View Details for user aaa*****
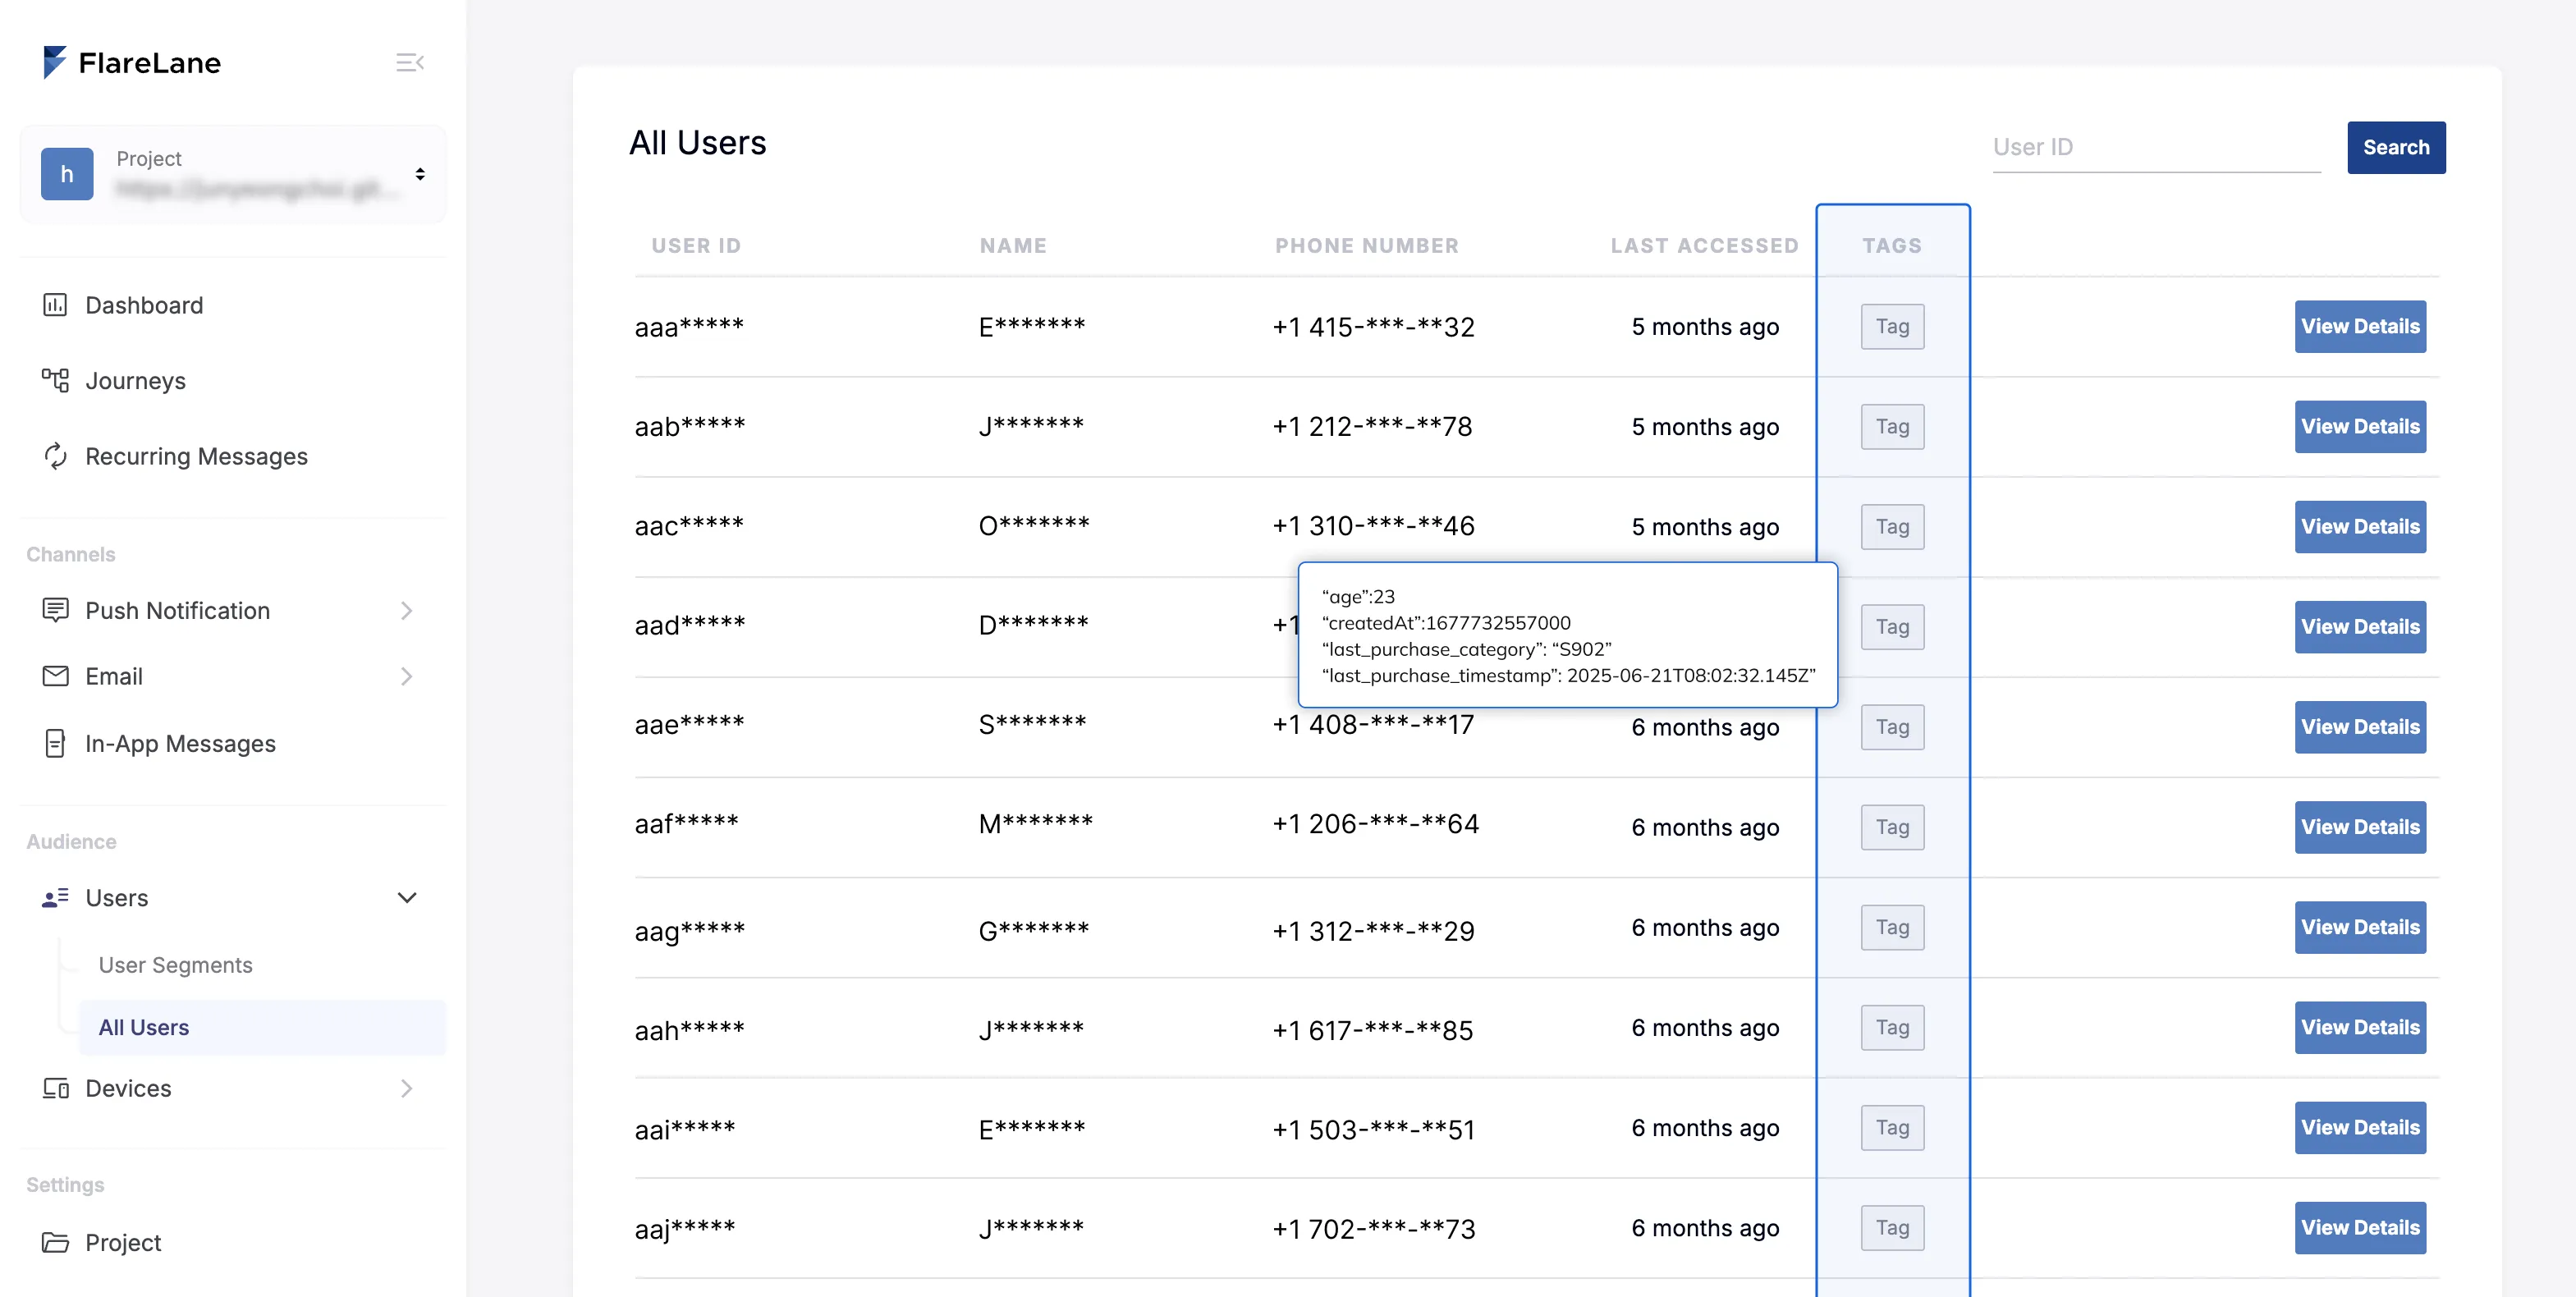Image resolution: width=2576 pixels, height=1297 pixels. click(x=2360, y=326)
